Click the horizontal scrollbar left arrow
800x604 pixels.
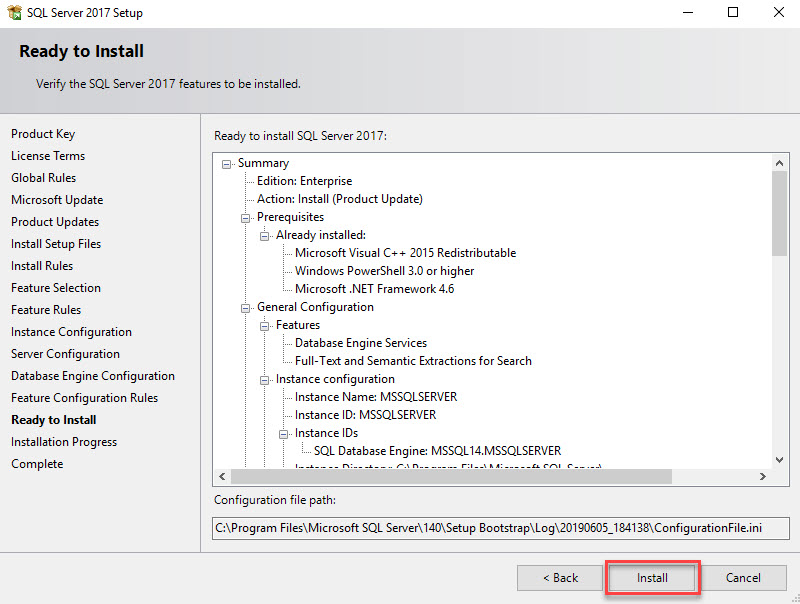click(222, 476)
